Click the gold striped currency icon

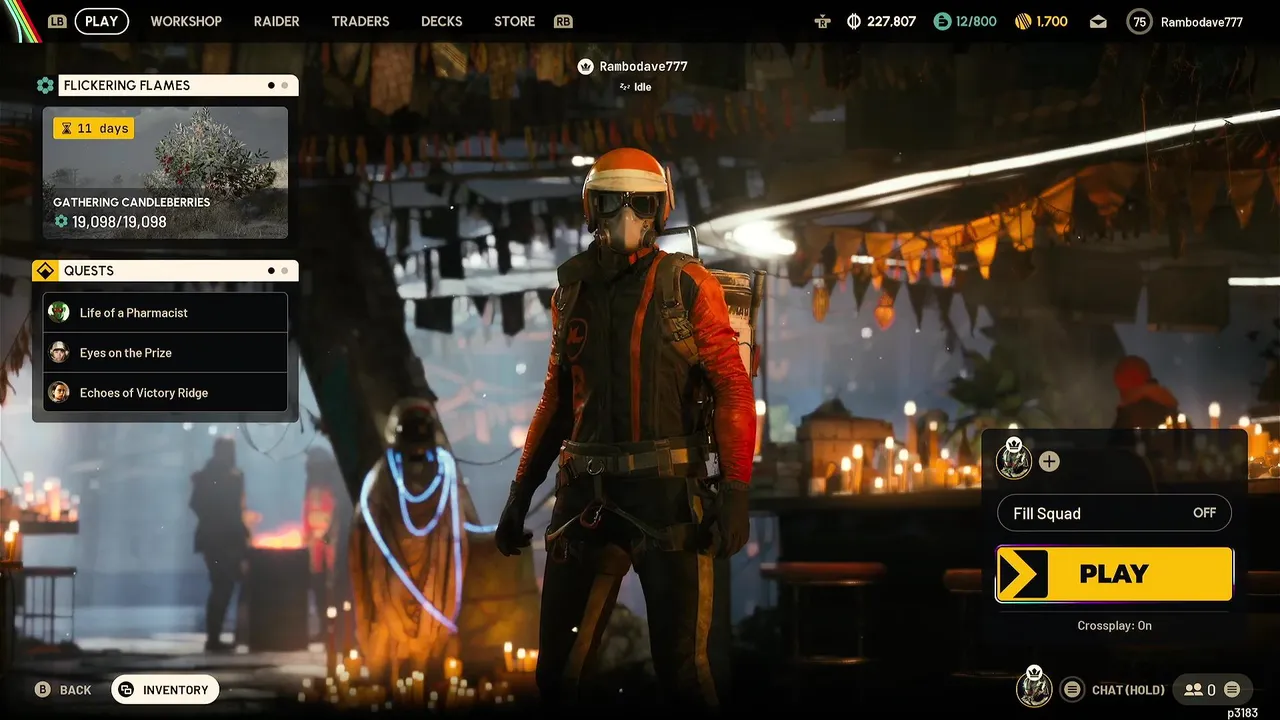(1023, 21)
